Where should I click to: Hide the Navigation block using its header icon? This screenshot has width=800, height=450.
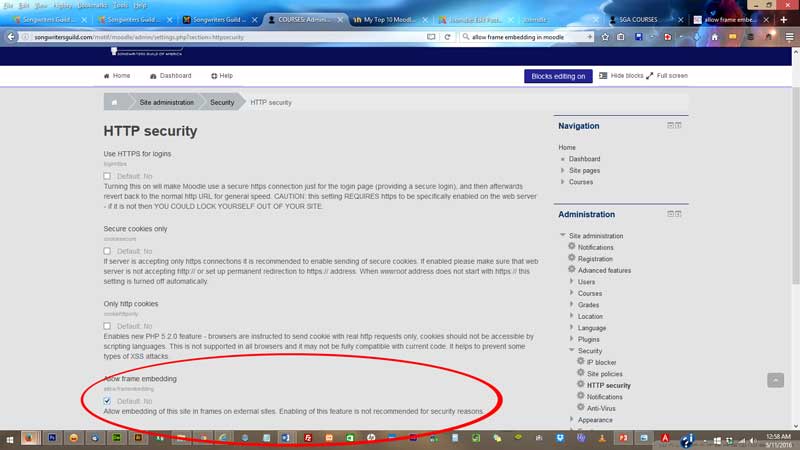(670, 126)
